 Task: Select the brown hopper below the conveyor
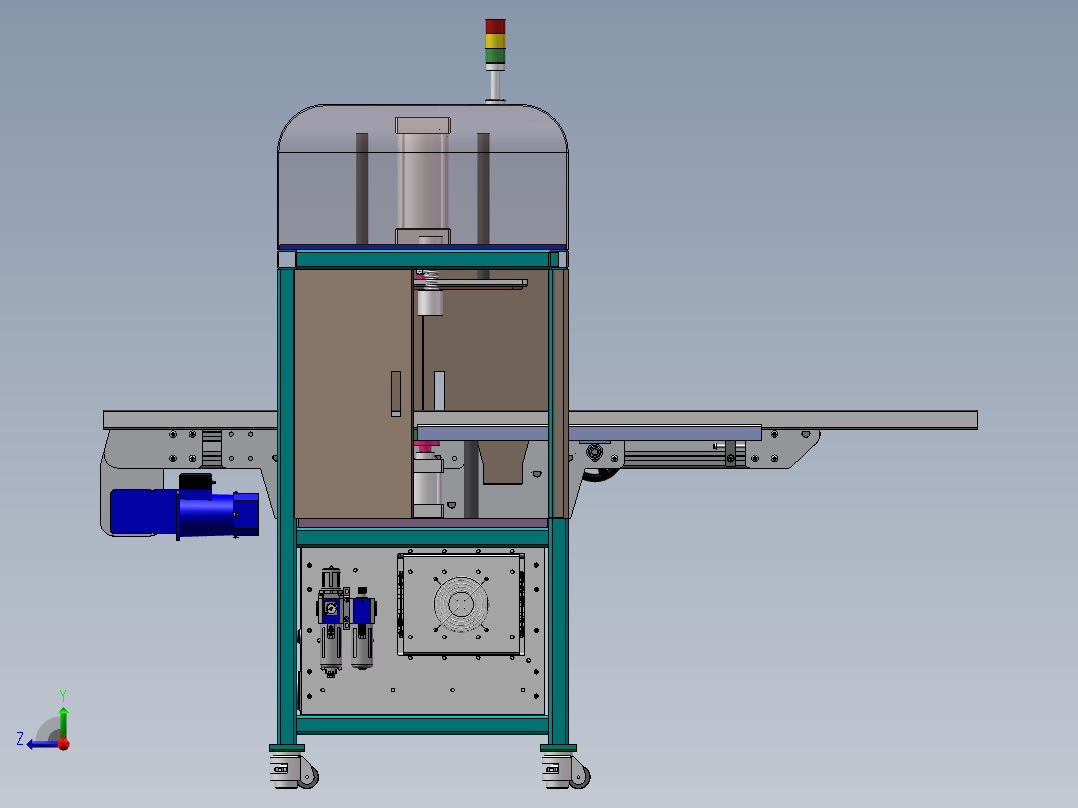[504, 462]
